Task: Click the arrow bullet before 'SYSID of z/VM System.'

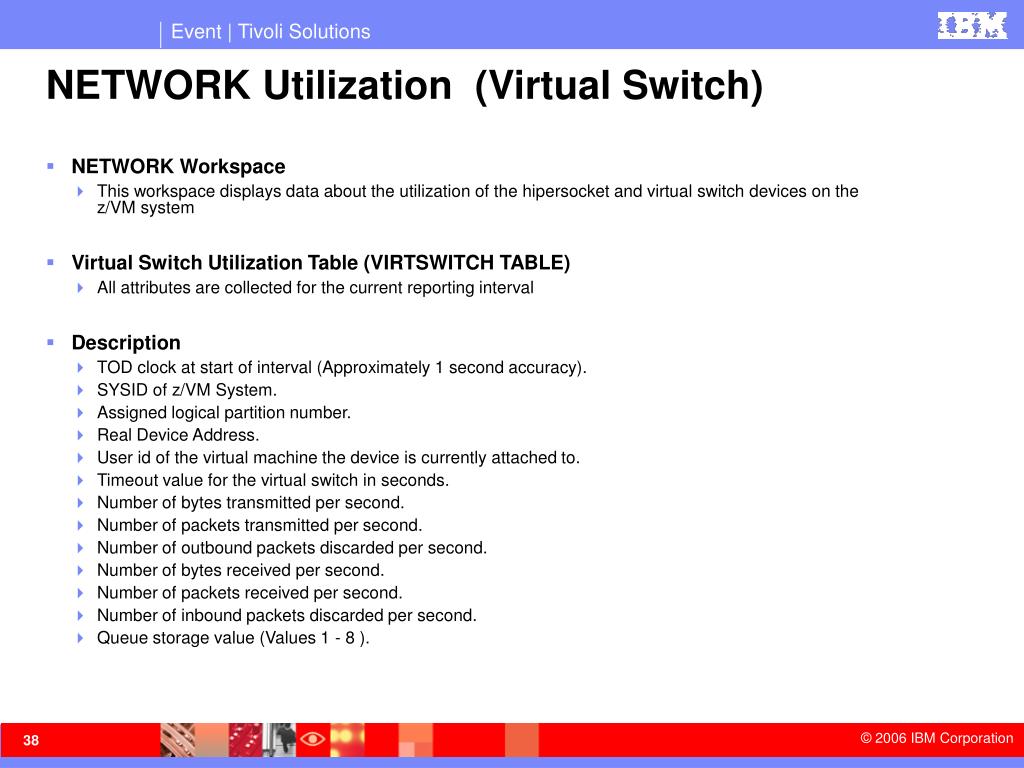Action: point(80,391)
